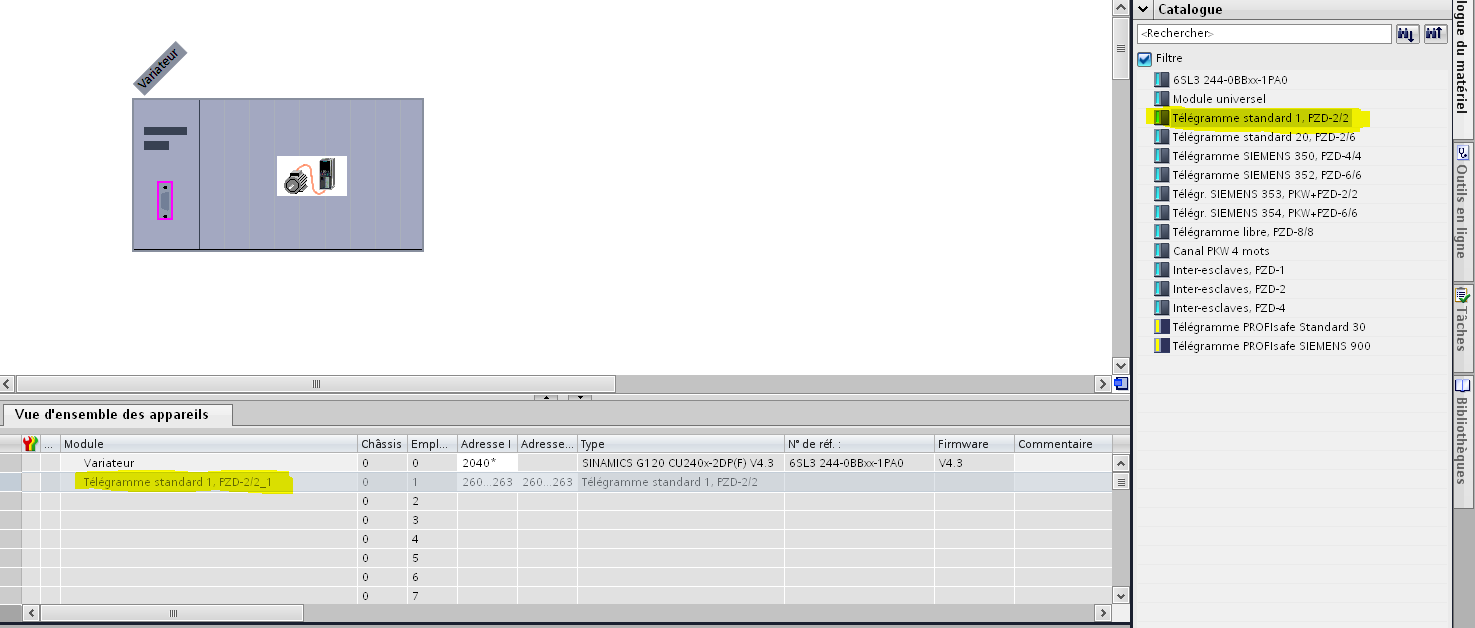This screenshot has height=628, width=1475.
Task: Click icon of Inter-esclaves, PZD-4
Action: [x=1161, y=308]
